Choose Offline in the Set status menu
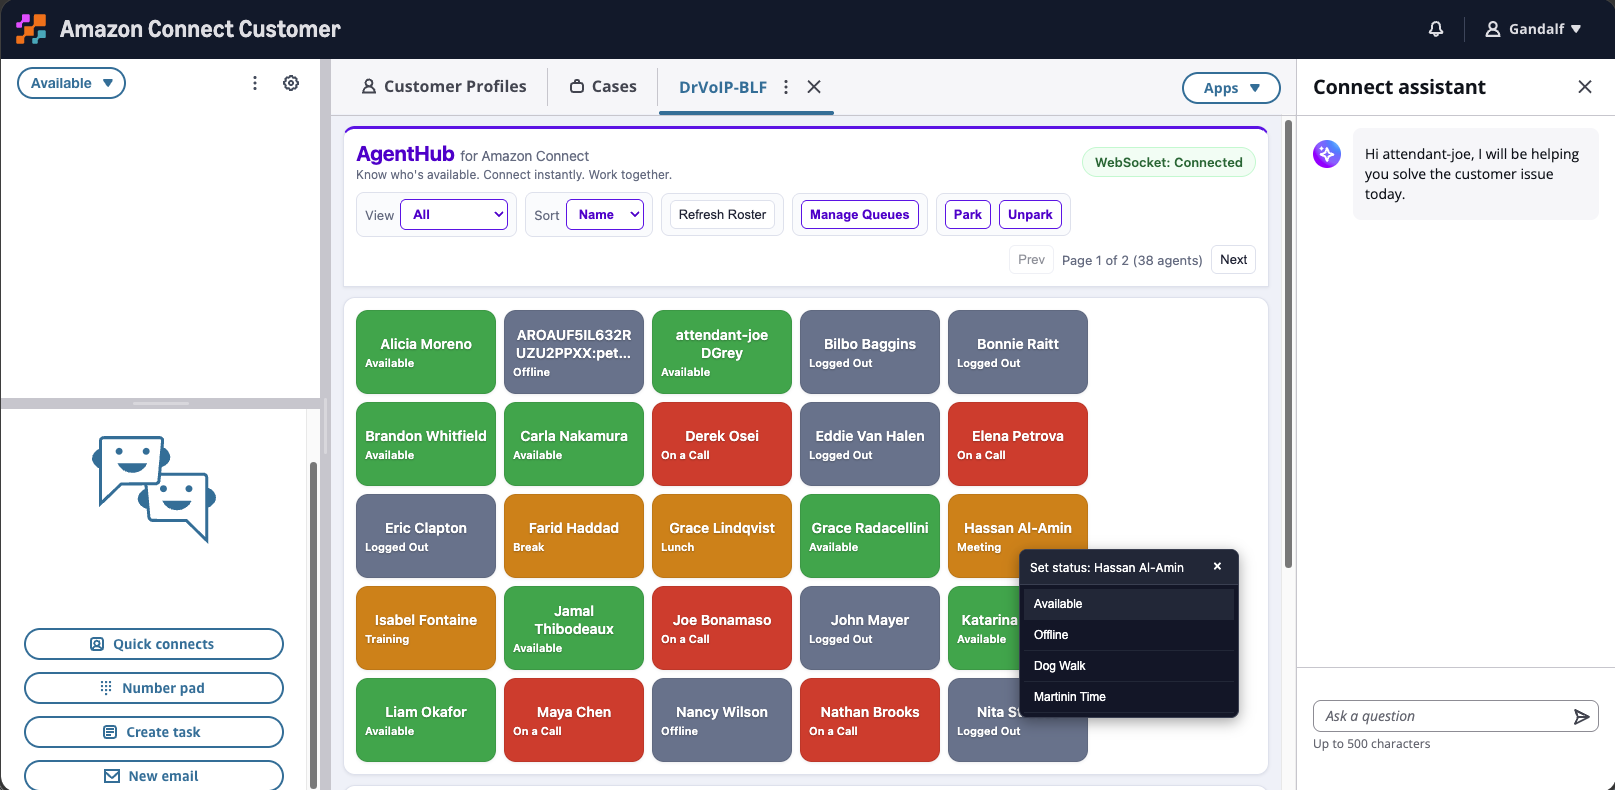 click(x=1128, y=635)
